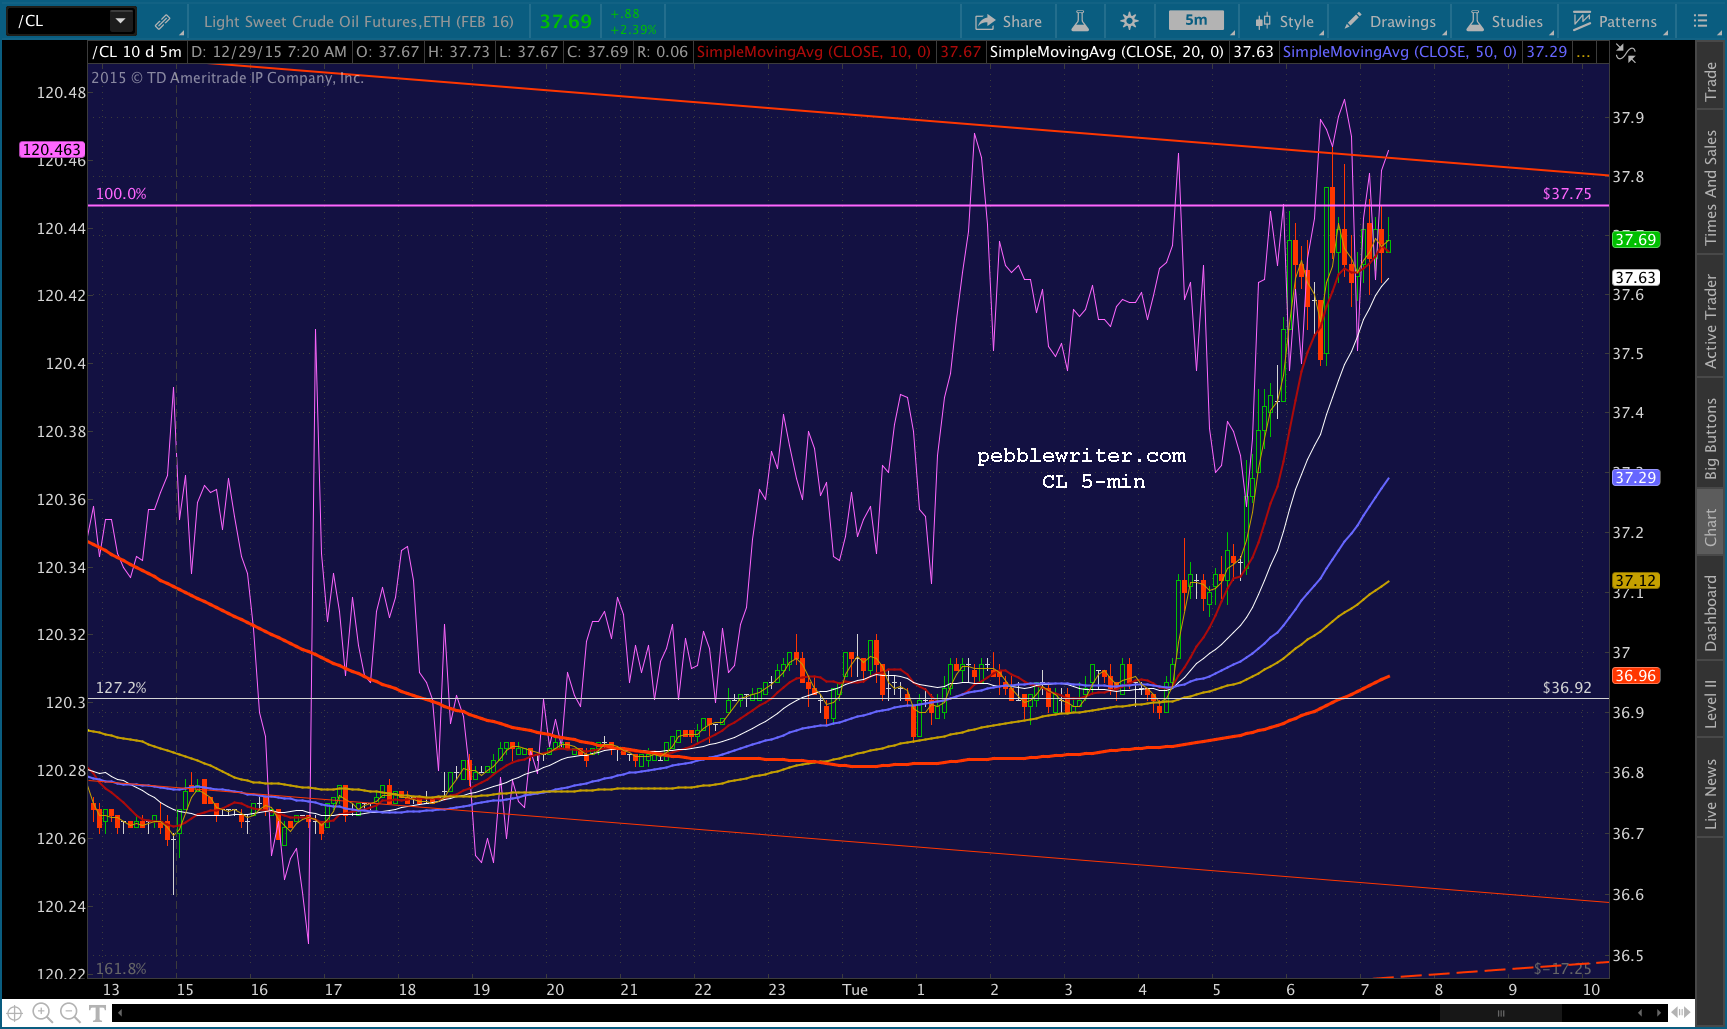The image size is (1727, 1029).
Task: Select the 5m timeframe button
Action: tap(1196, 20)
